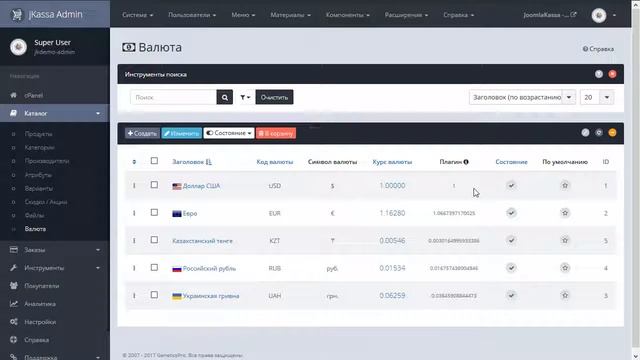
Task: Click the Справка lifebuoy icon in sidebar
Action: [13, 340]
